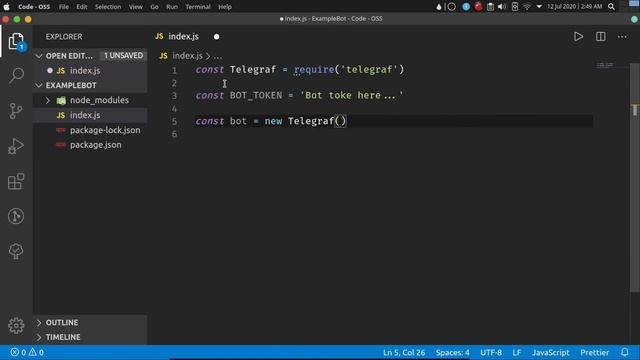Click line number 6 in gutter
640x360 pixels.
174,134
